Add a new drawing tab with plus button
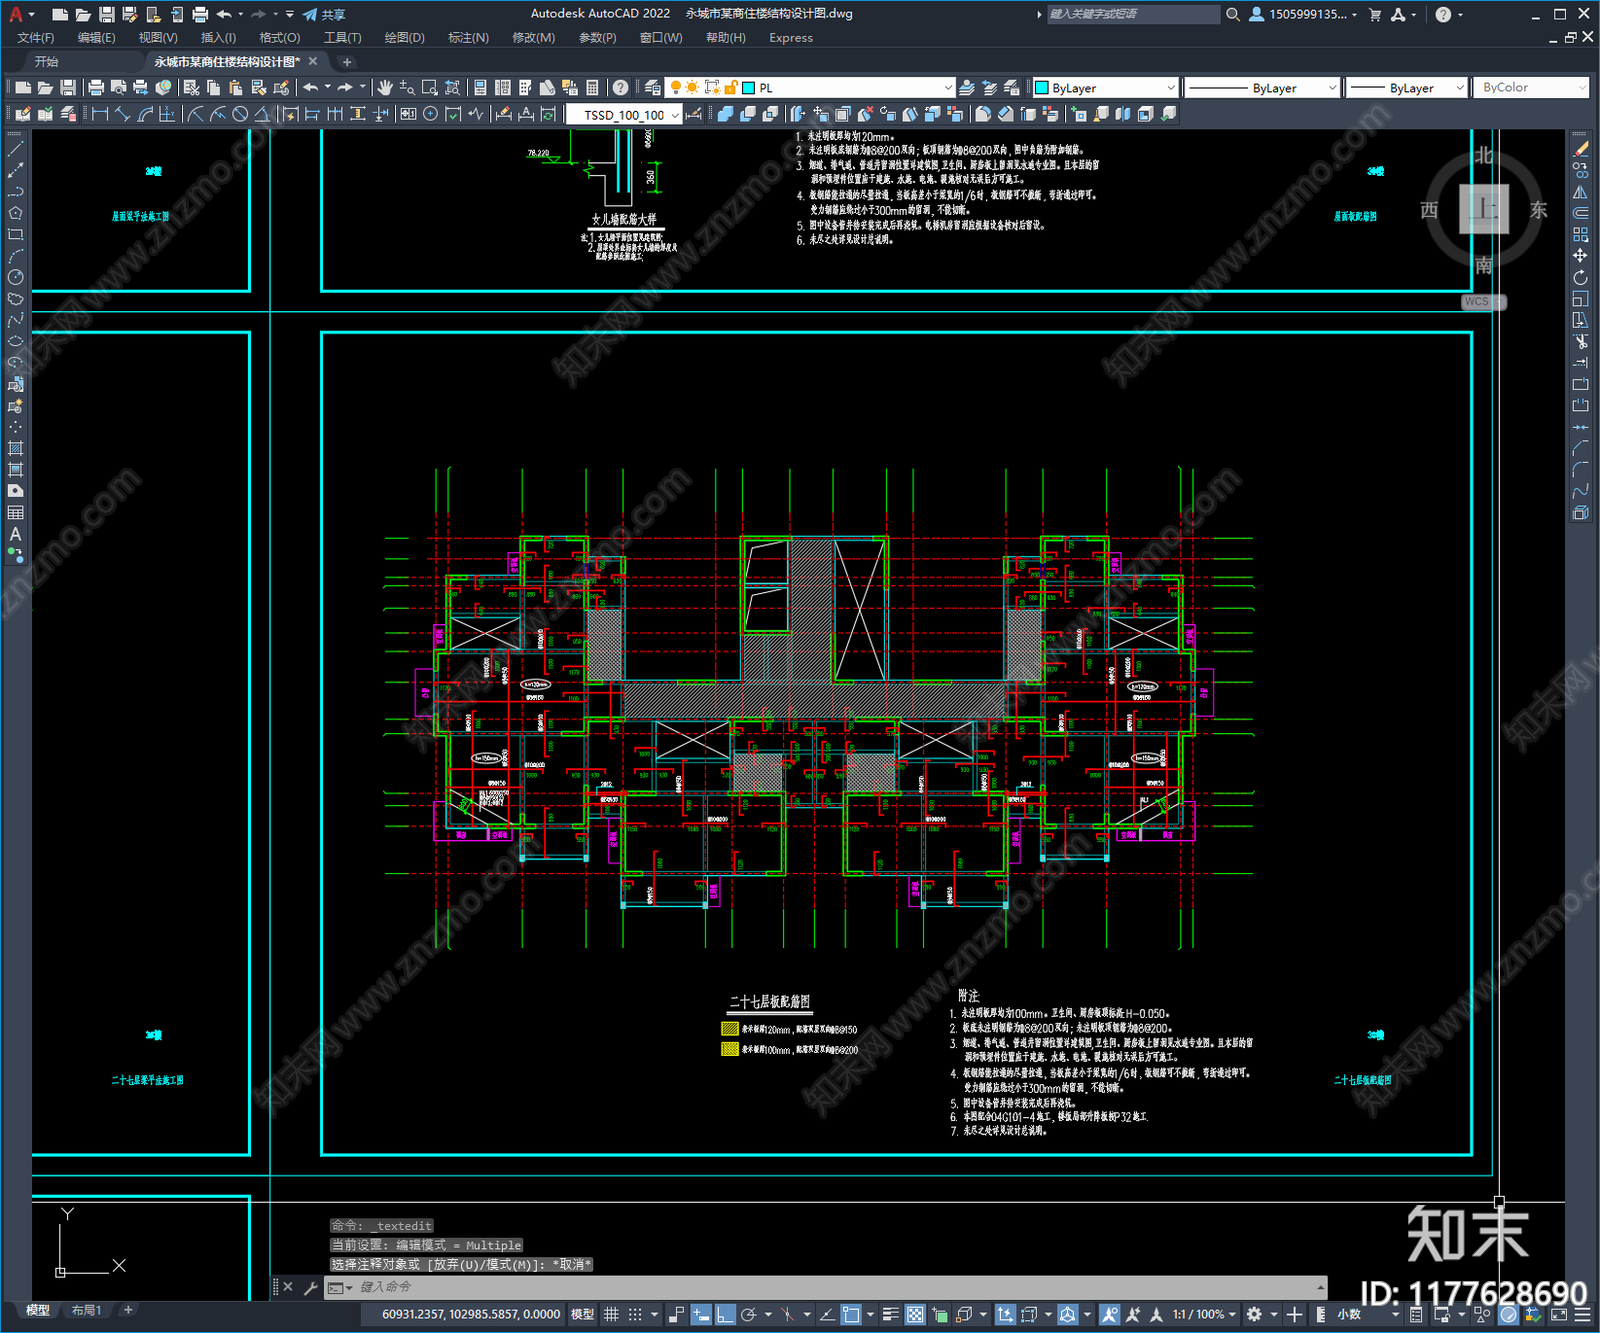Image resolution: width=1600 pixels, height=1333 pixels. tap(347, 62)
